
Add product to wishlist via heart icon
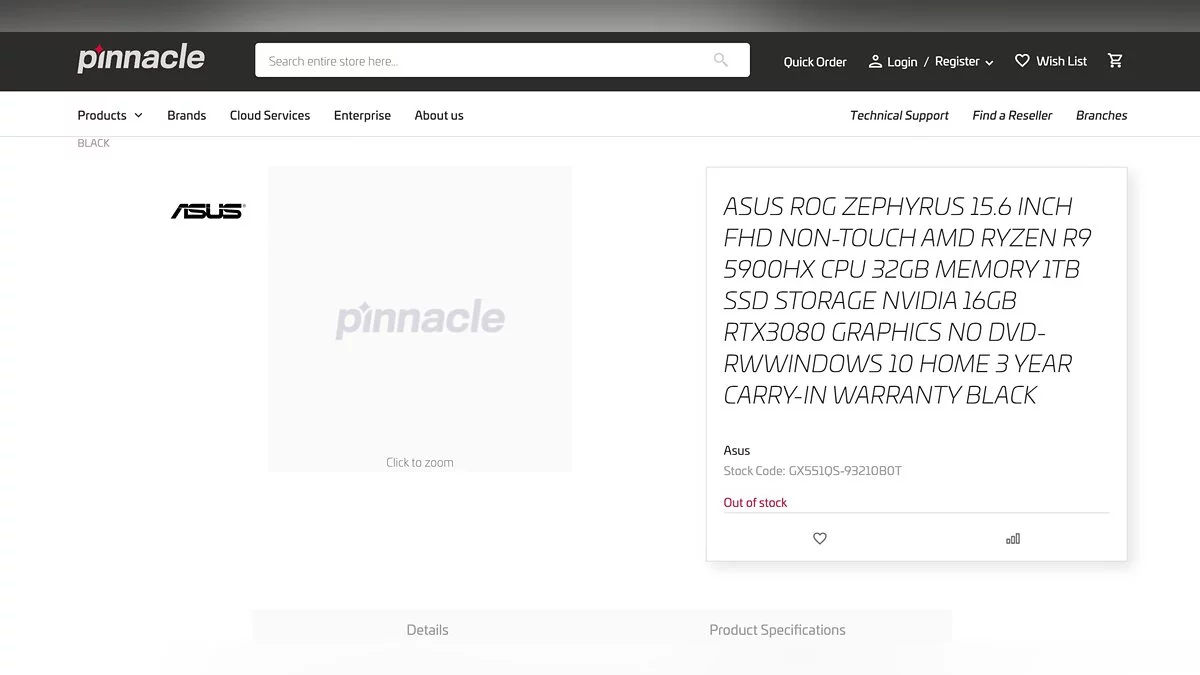tap(820, 538)
